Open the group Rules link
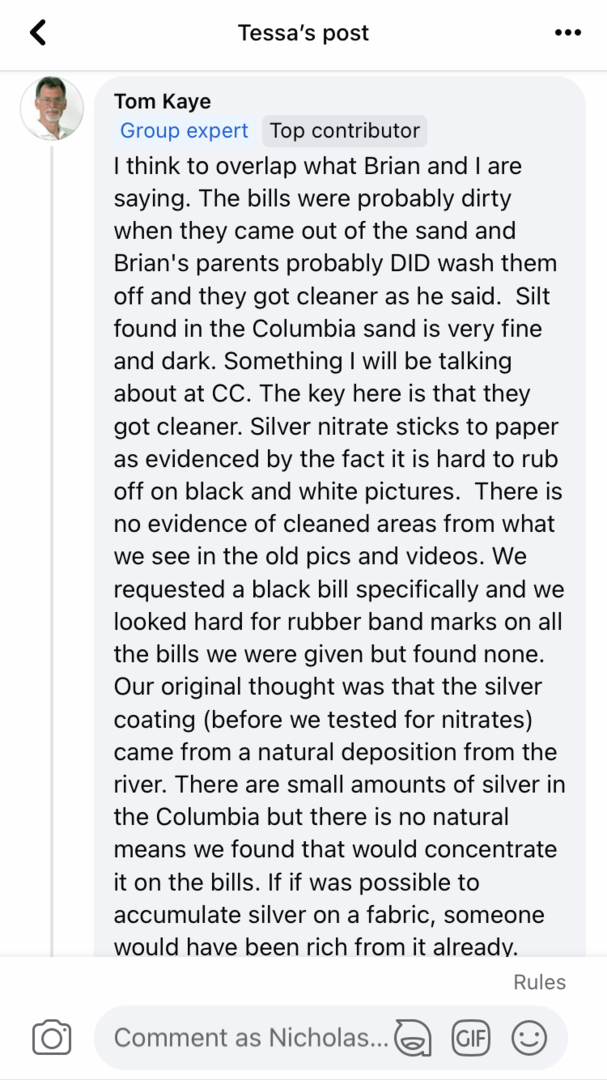 (539, 982)
